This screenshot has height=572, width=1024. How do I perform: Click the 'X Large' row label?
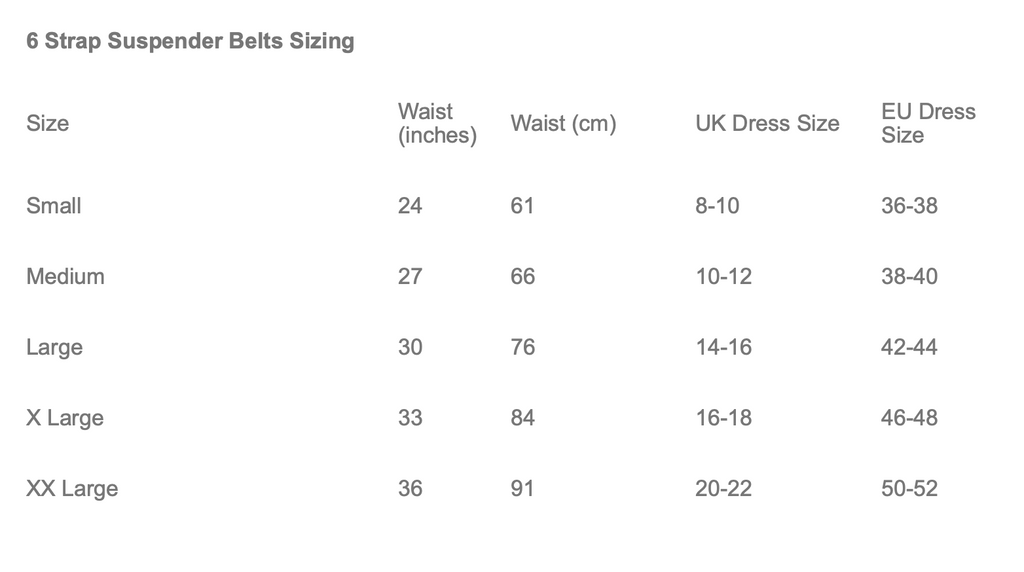(x=65, y=418)
